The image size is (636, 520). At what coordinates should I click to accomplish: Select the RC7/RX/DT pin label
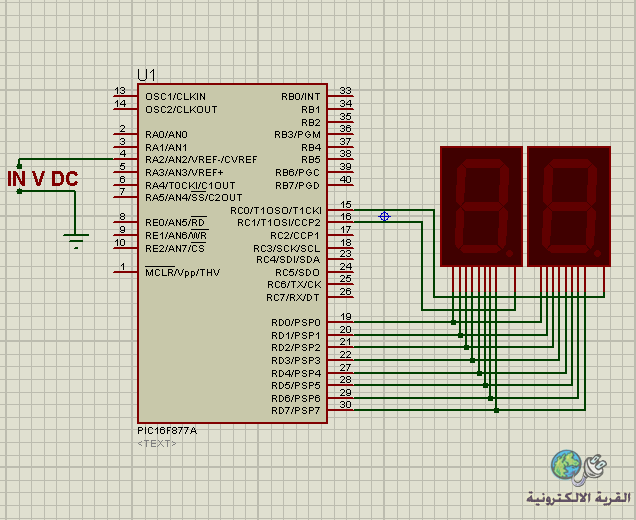point(292,298)
